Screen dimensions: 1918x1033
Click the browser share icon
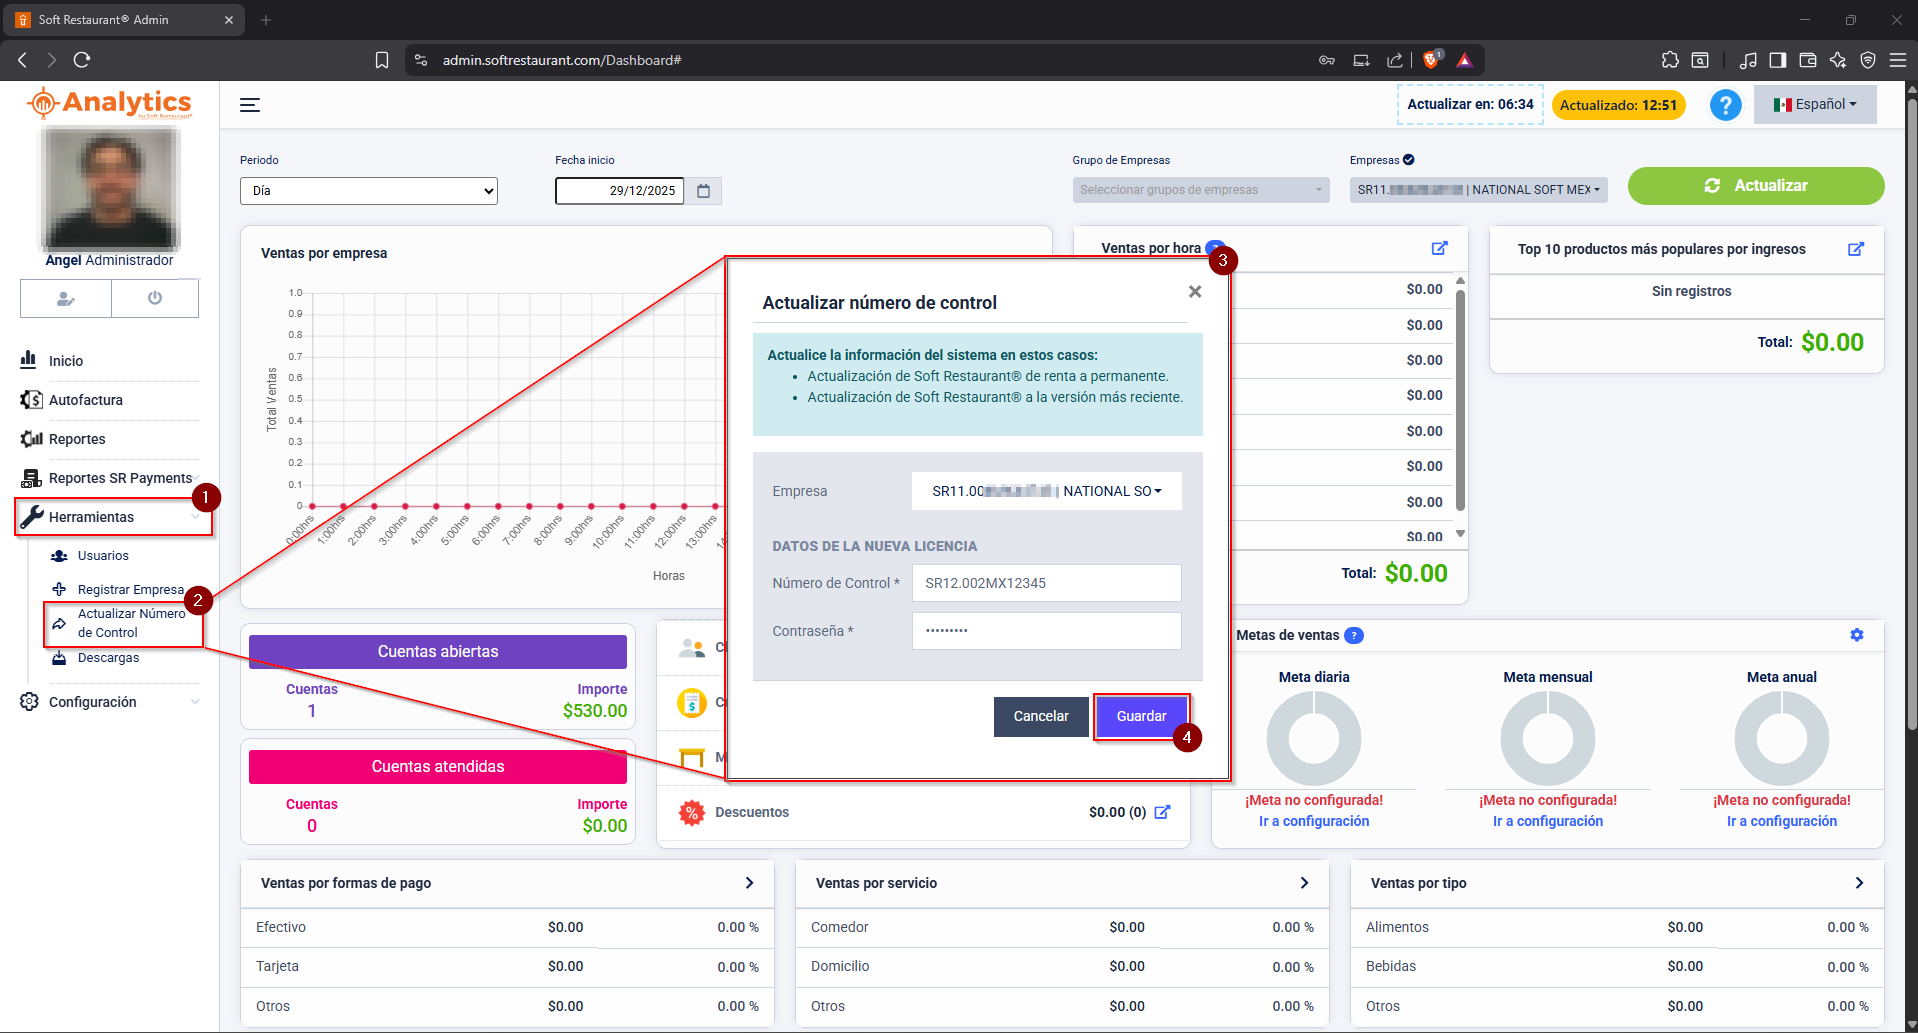(1395, 60)
